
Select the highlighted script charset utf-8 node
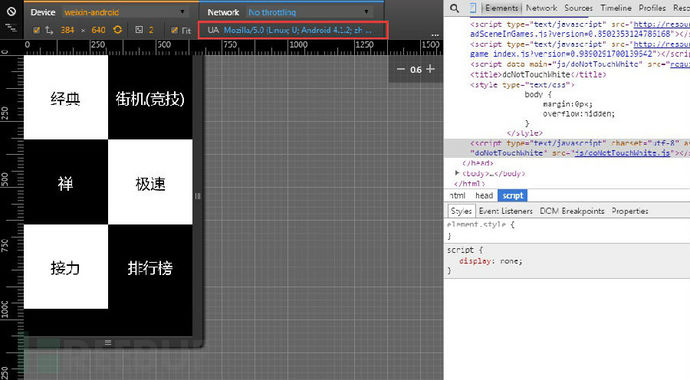[x=580, y=148]
